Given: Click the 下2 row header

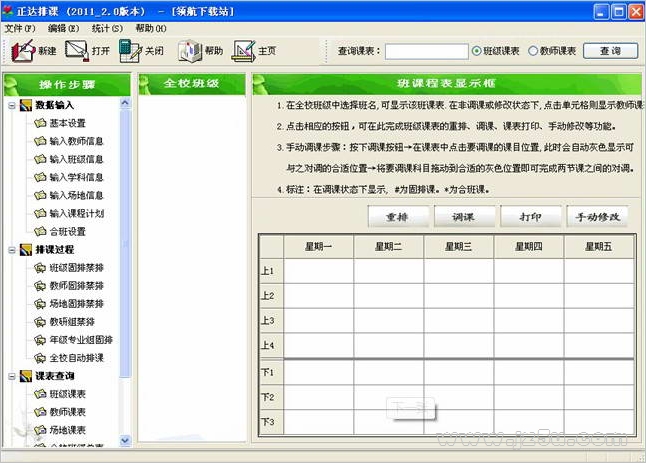Looking at the screenshot, I should [x=271, y=397].
